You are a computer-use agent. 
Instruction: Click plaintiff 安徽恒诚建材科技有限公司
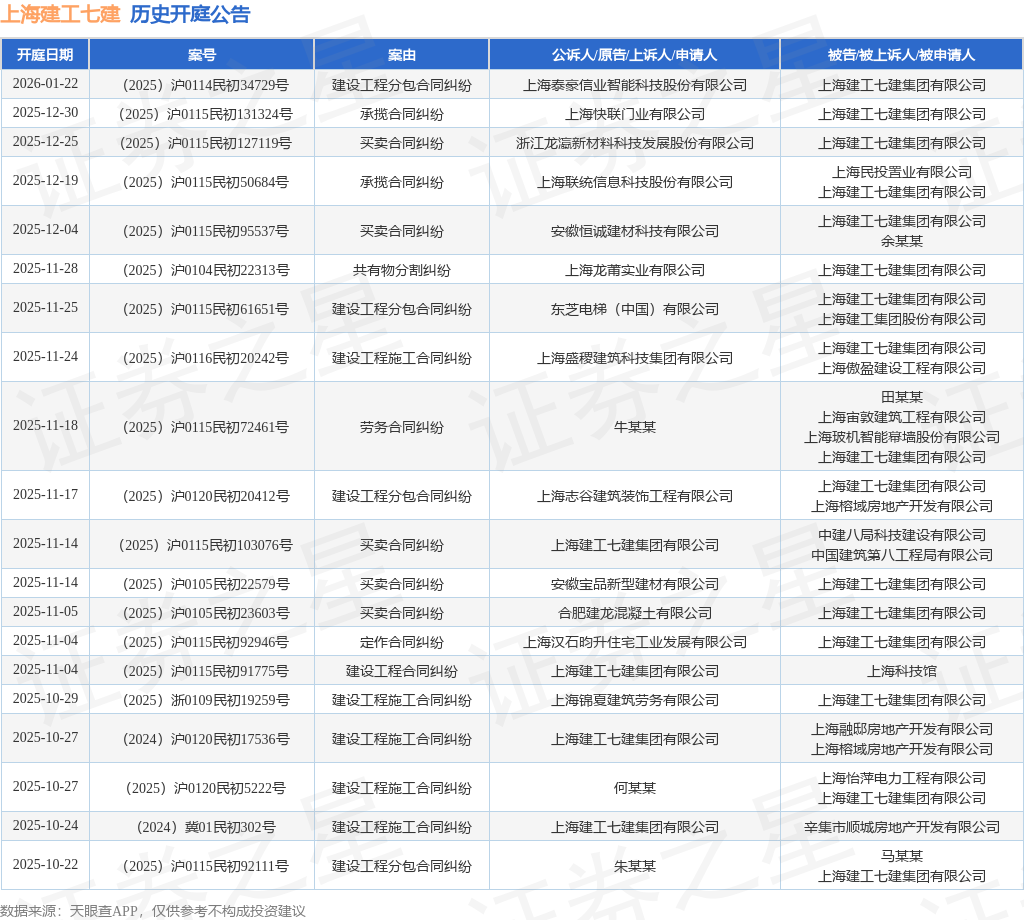click(x=635, y=231)
